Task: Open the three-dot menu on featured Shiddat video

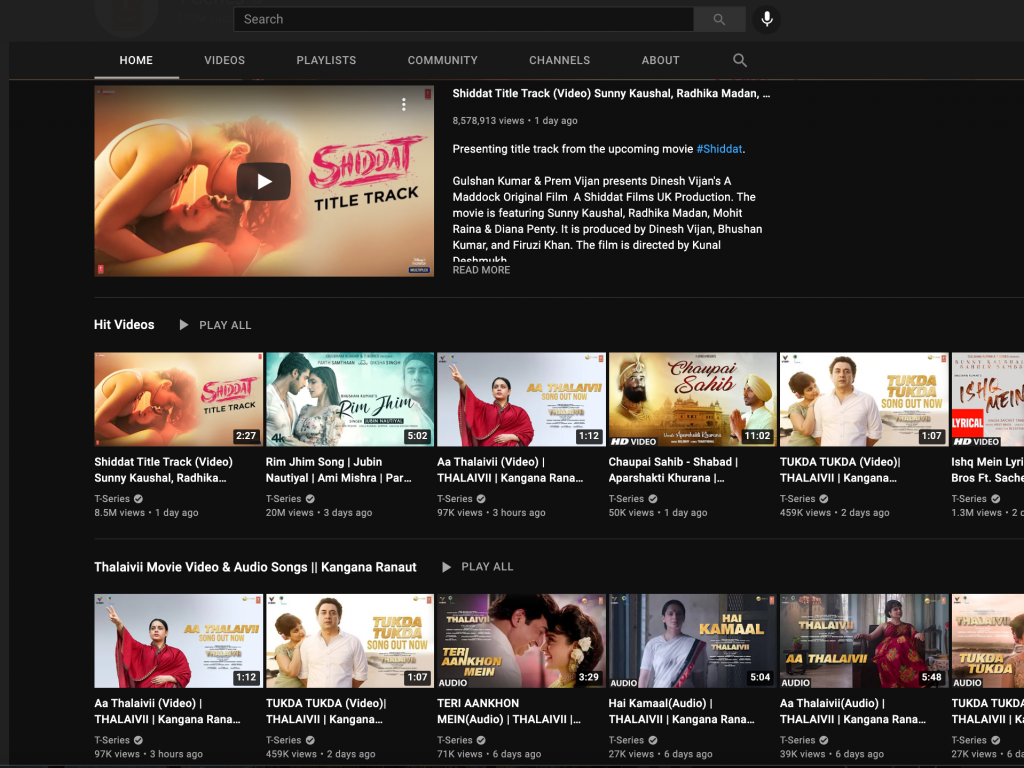Action: [x=404, y=104]
